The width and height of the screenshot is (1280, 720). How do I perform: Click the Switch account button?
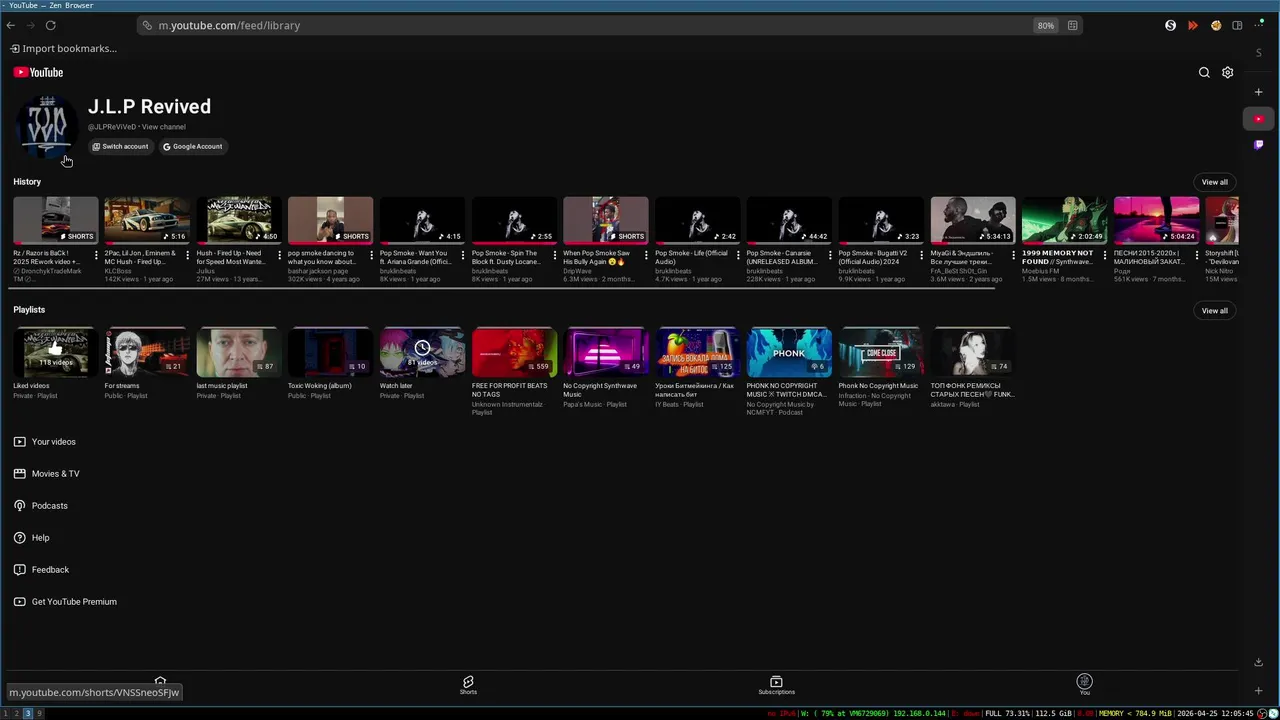pos(120,146)
